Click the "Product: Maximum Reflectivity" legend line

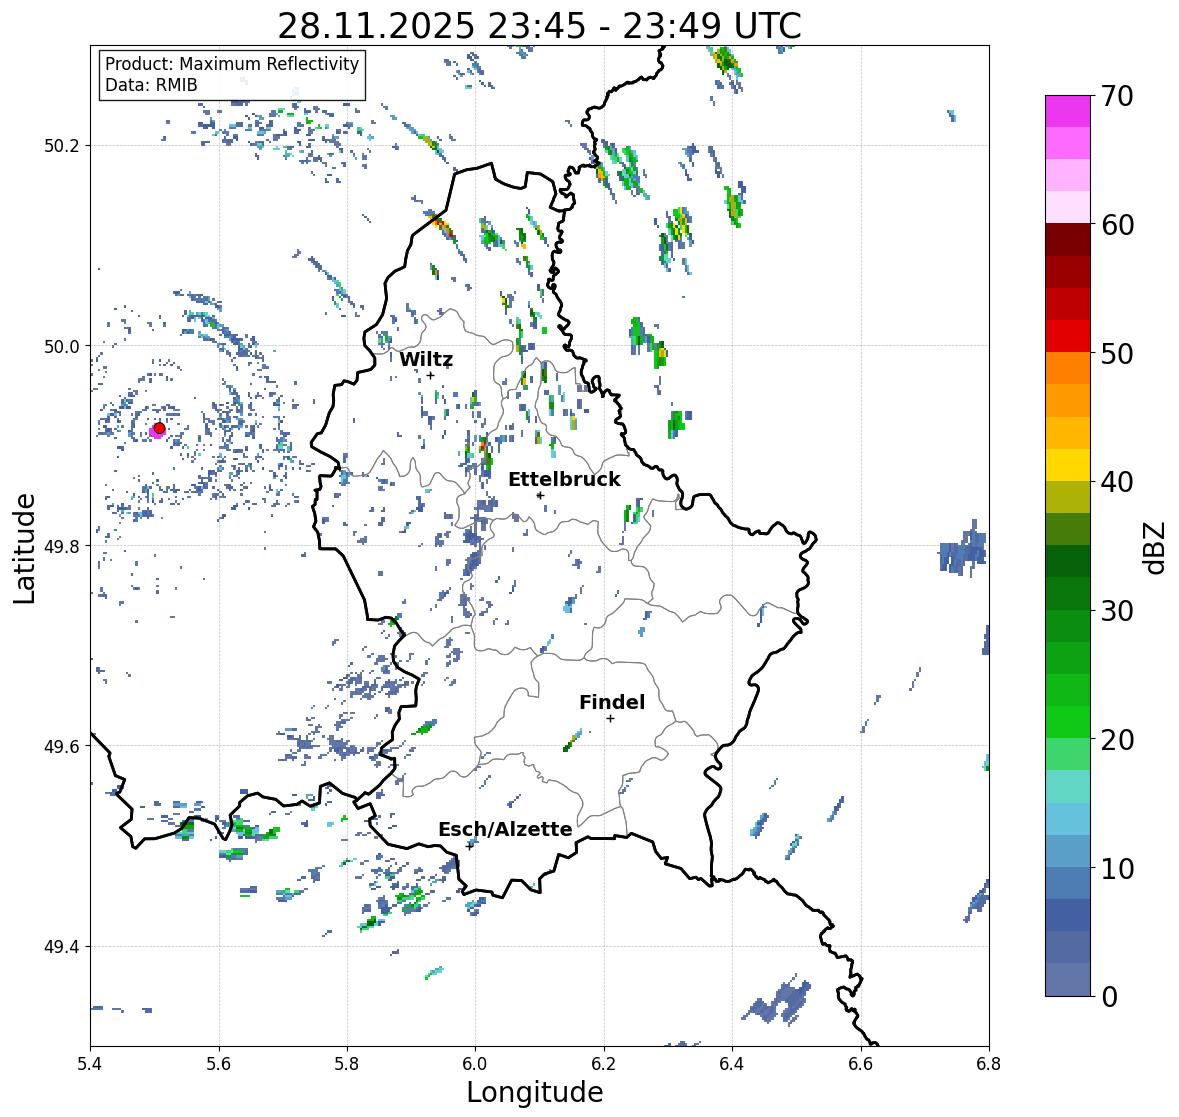click(232, 64)
